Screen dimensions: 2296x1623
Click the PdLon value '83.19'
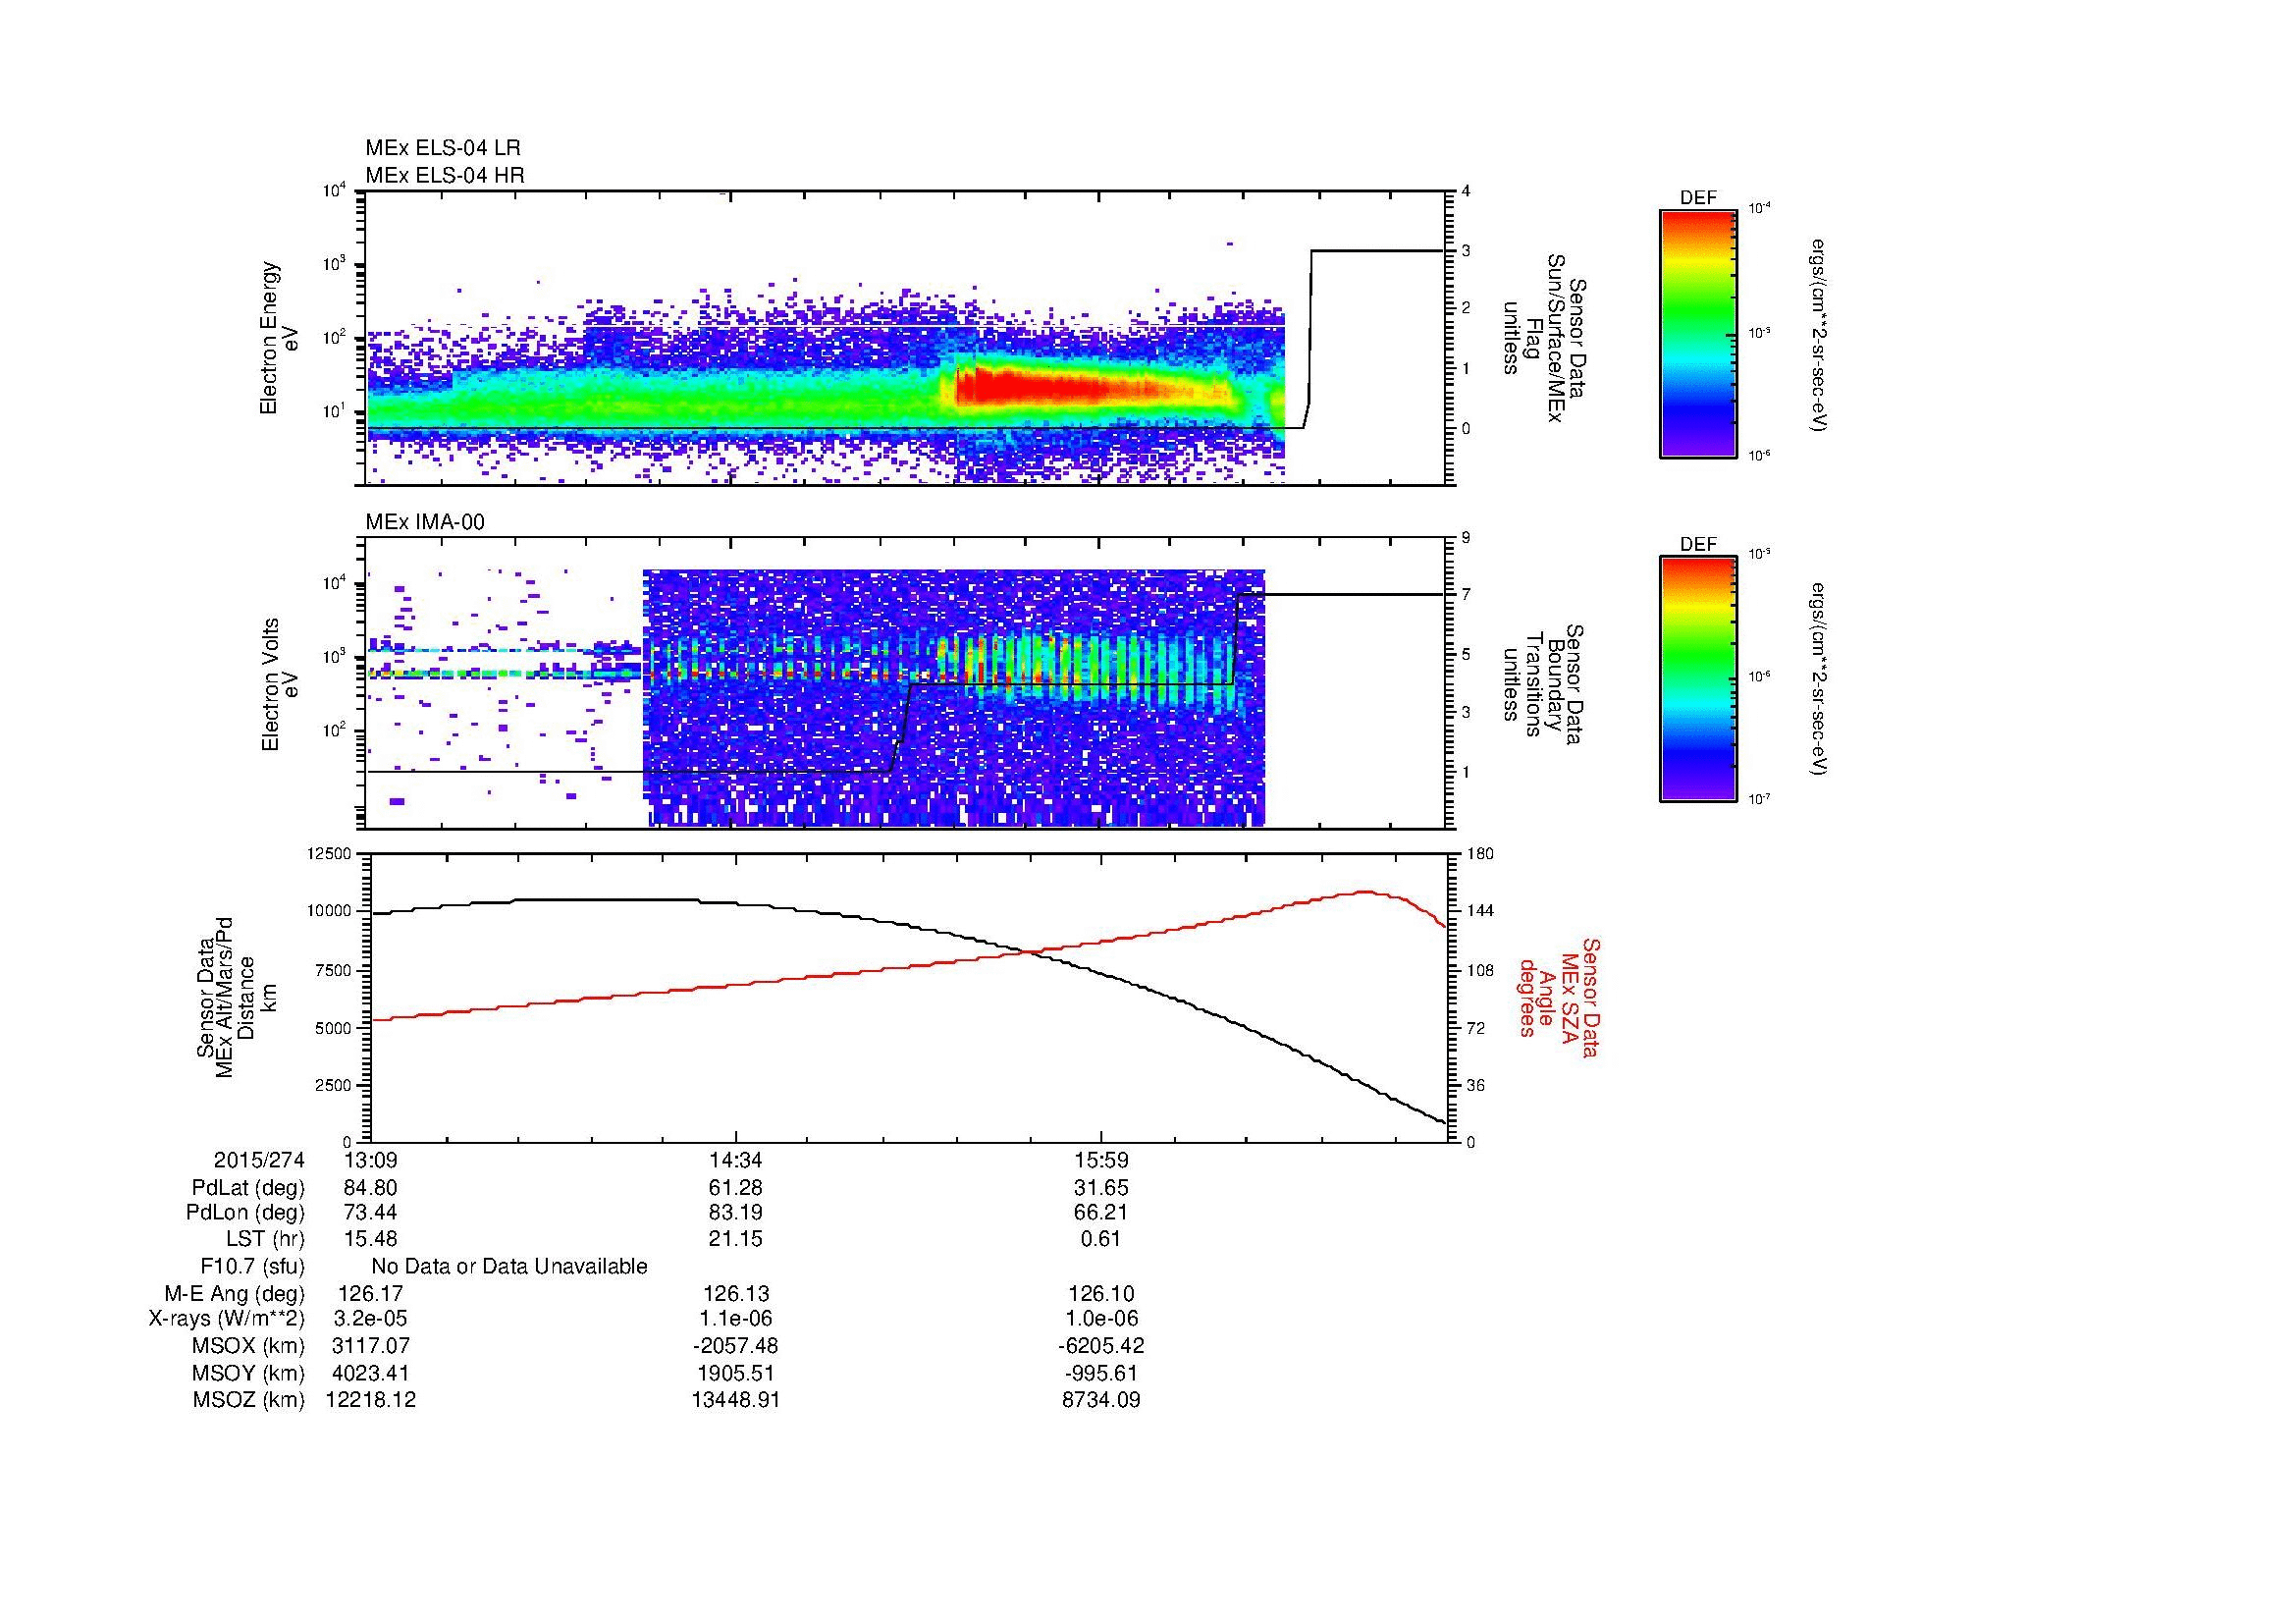point(735,1213)
